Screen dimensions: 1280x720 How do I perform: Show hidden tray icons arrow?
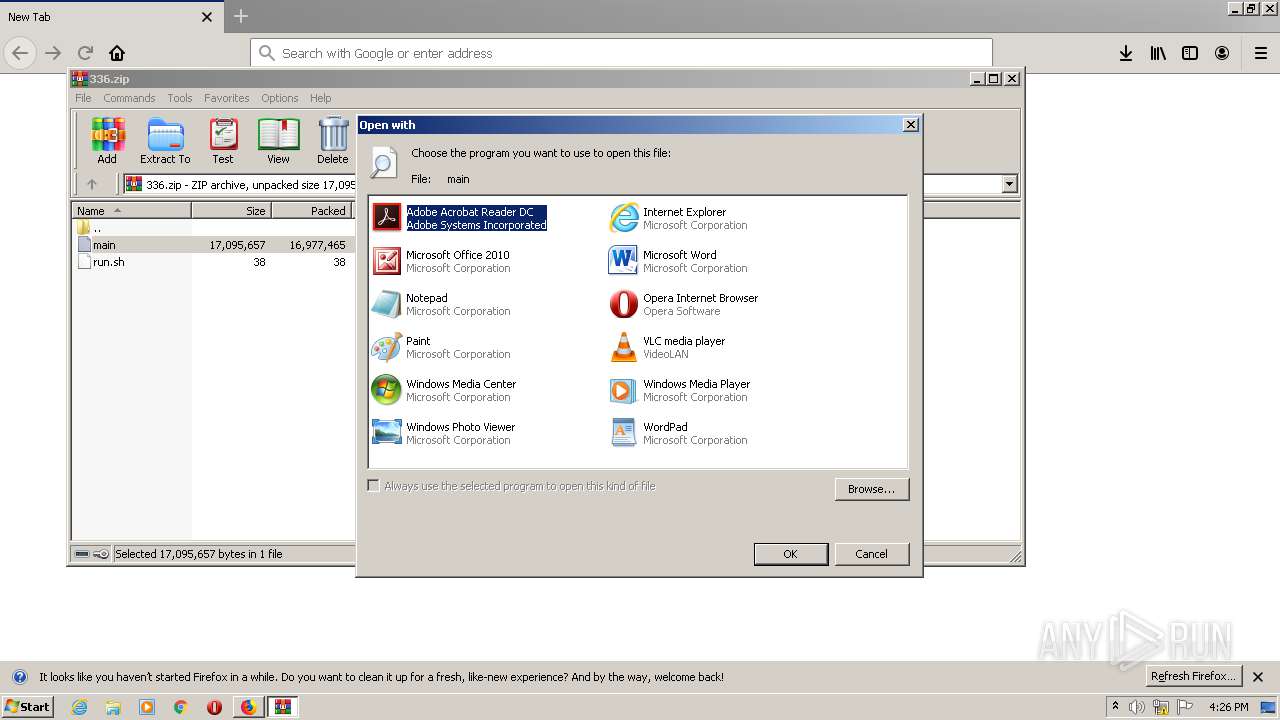tap(1115, 707)
